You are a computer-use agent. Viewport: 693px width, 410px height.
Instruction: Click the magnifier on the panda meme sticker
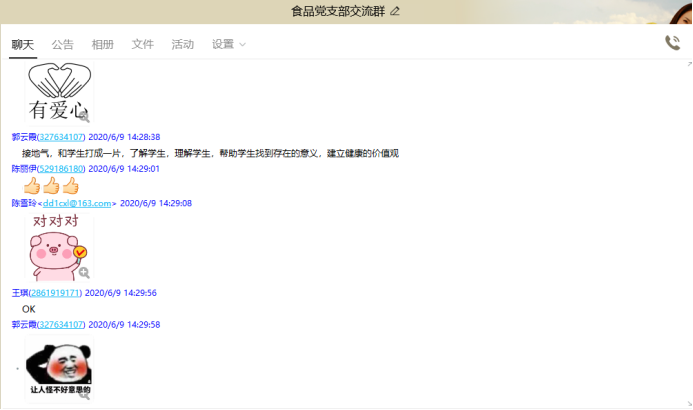tap(84, 394)
